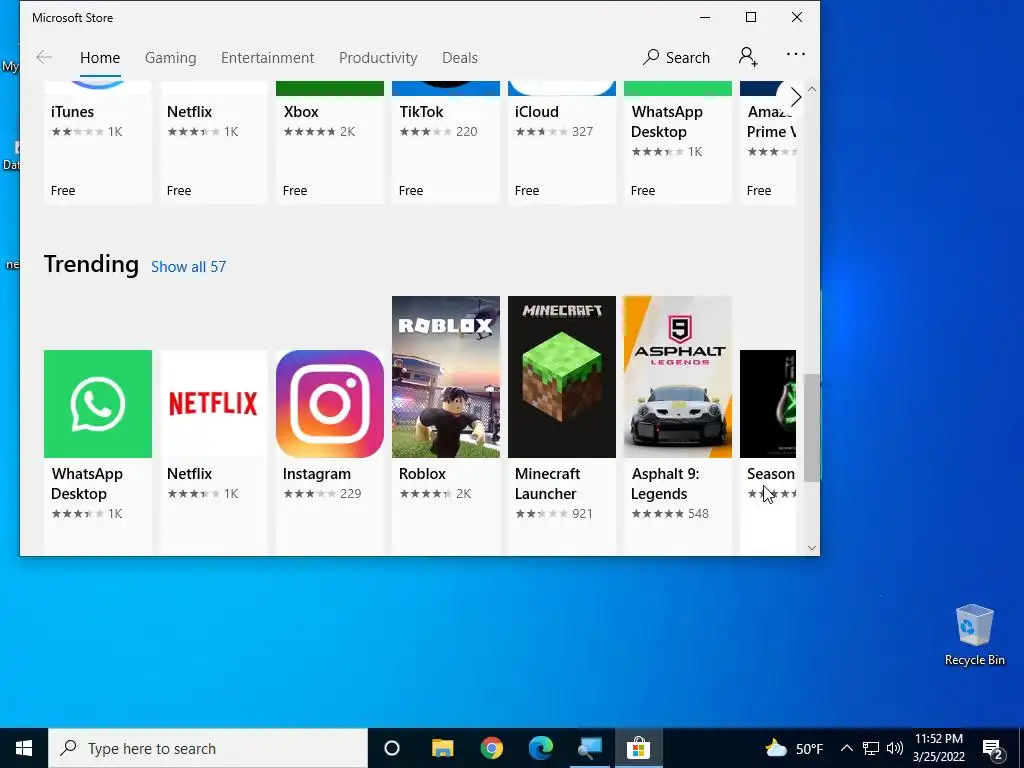
Task: Open the TikTok app card
Action: coord(445,142)
